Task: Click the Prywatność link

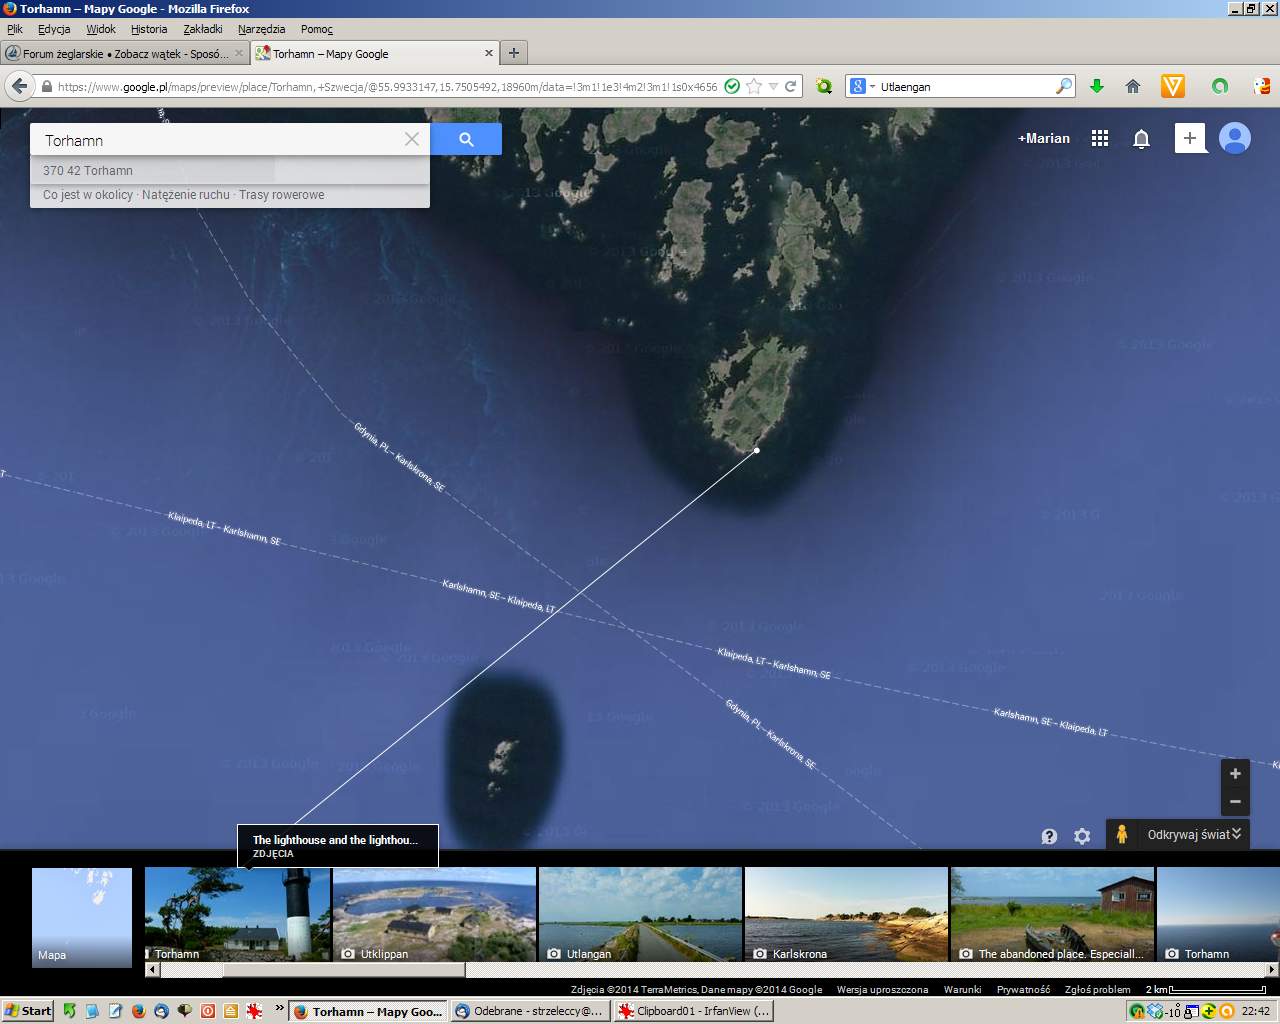Action: [x=1023, y=989]
